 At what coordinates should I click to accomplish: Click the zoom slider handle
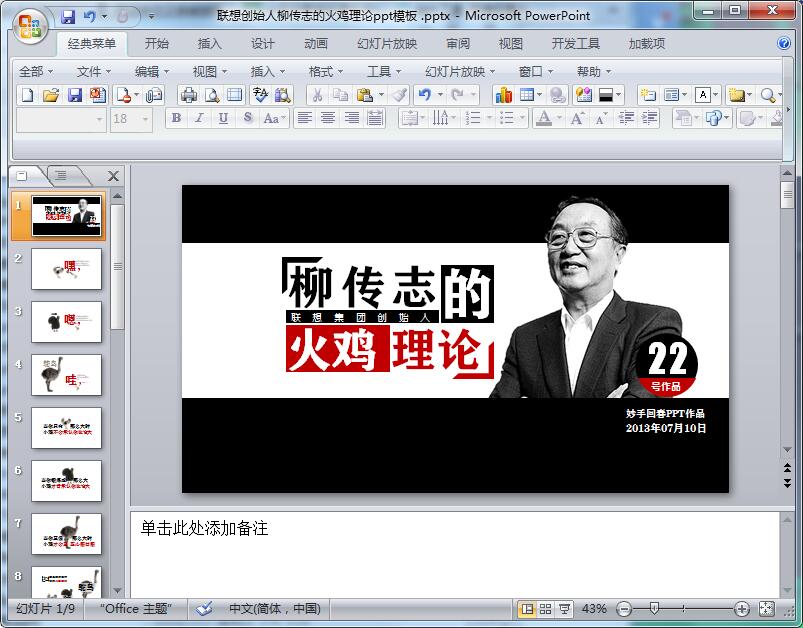click(654, 609)
